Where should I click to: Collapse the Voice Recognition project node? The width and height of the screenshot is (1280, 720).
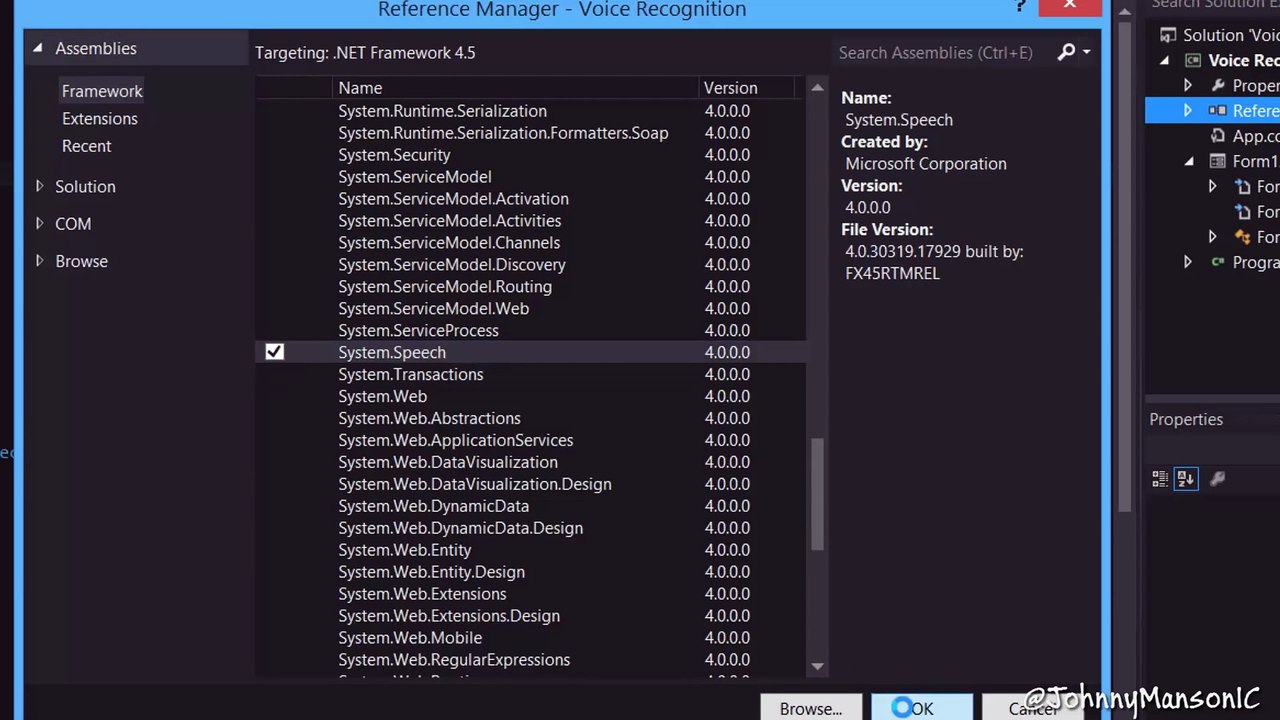tap(1164, 61)
